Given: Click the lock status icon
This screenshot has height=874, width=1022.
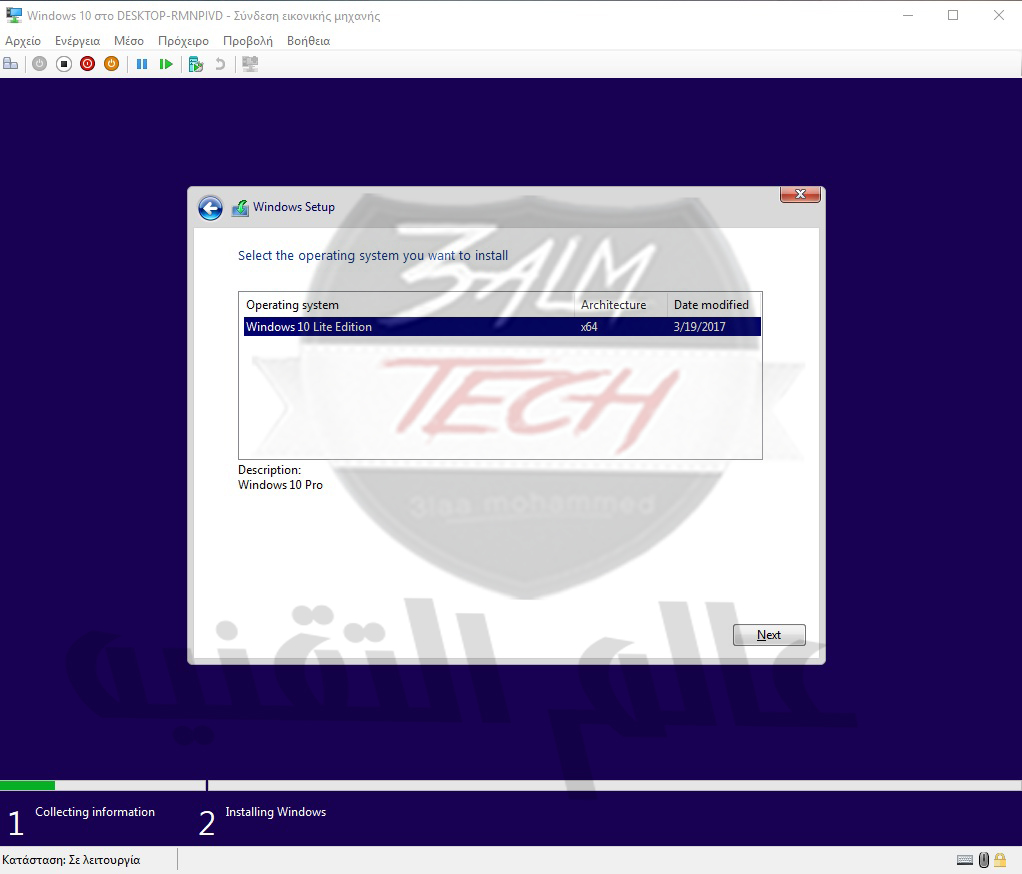Looking at the screenshot, I should (1000, 860).
